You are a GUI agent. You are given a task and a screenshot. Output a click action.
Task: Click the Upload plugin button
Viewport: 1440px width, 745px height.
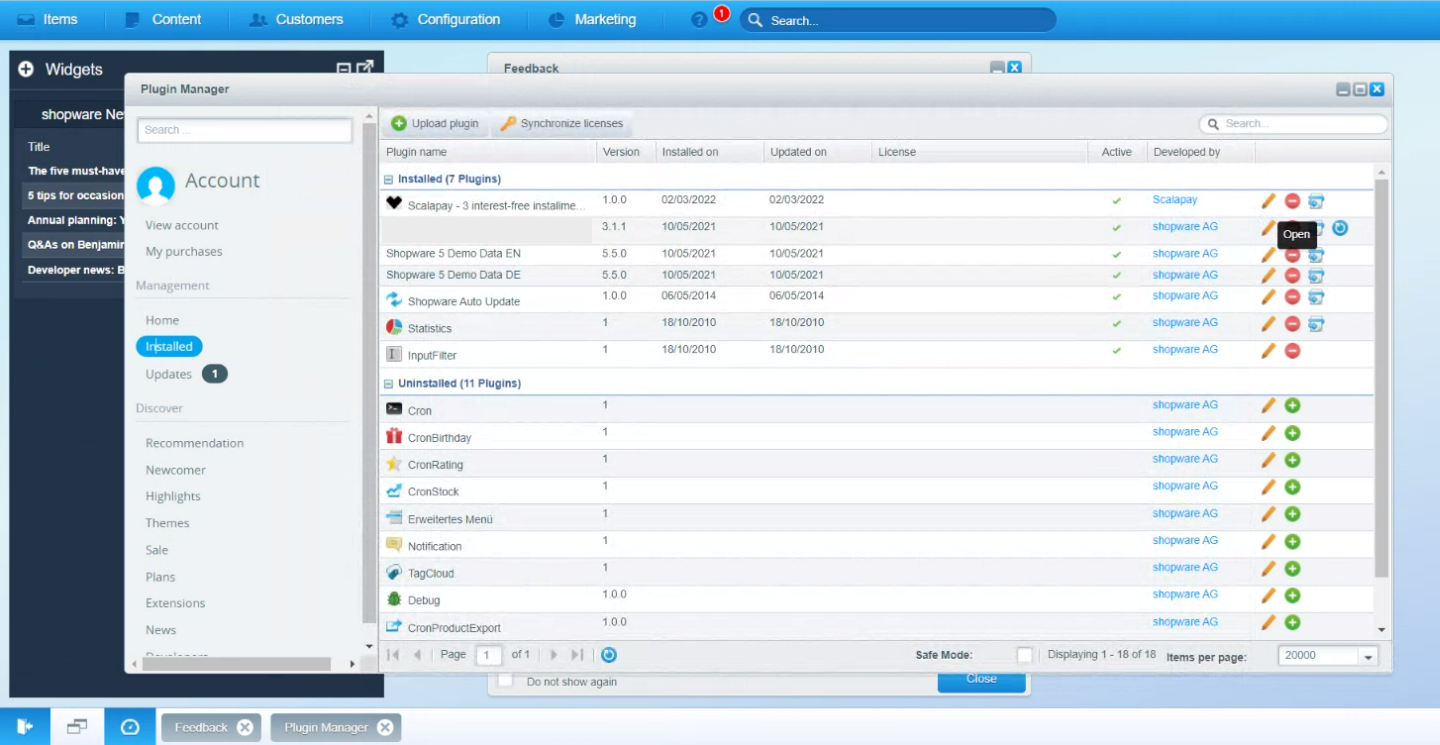435,124
